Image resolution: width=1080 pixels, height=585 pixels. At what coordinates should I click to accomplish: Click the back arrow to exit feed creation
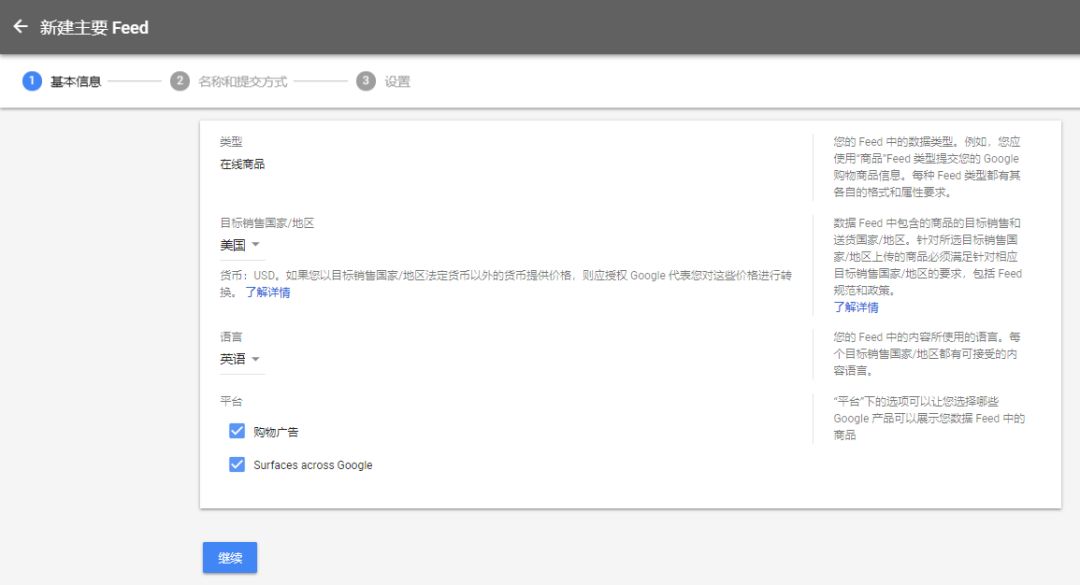[20, 28]
